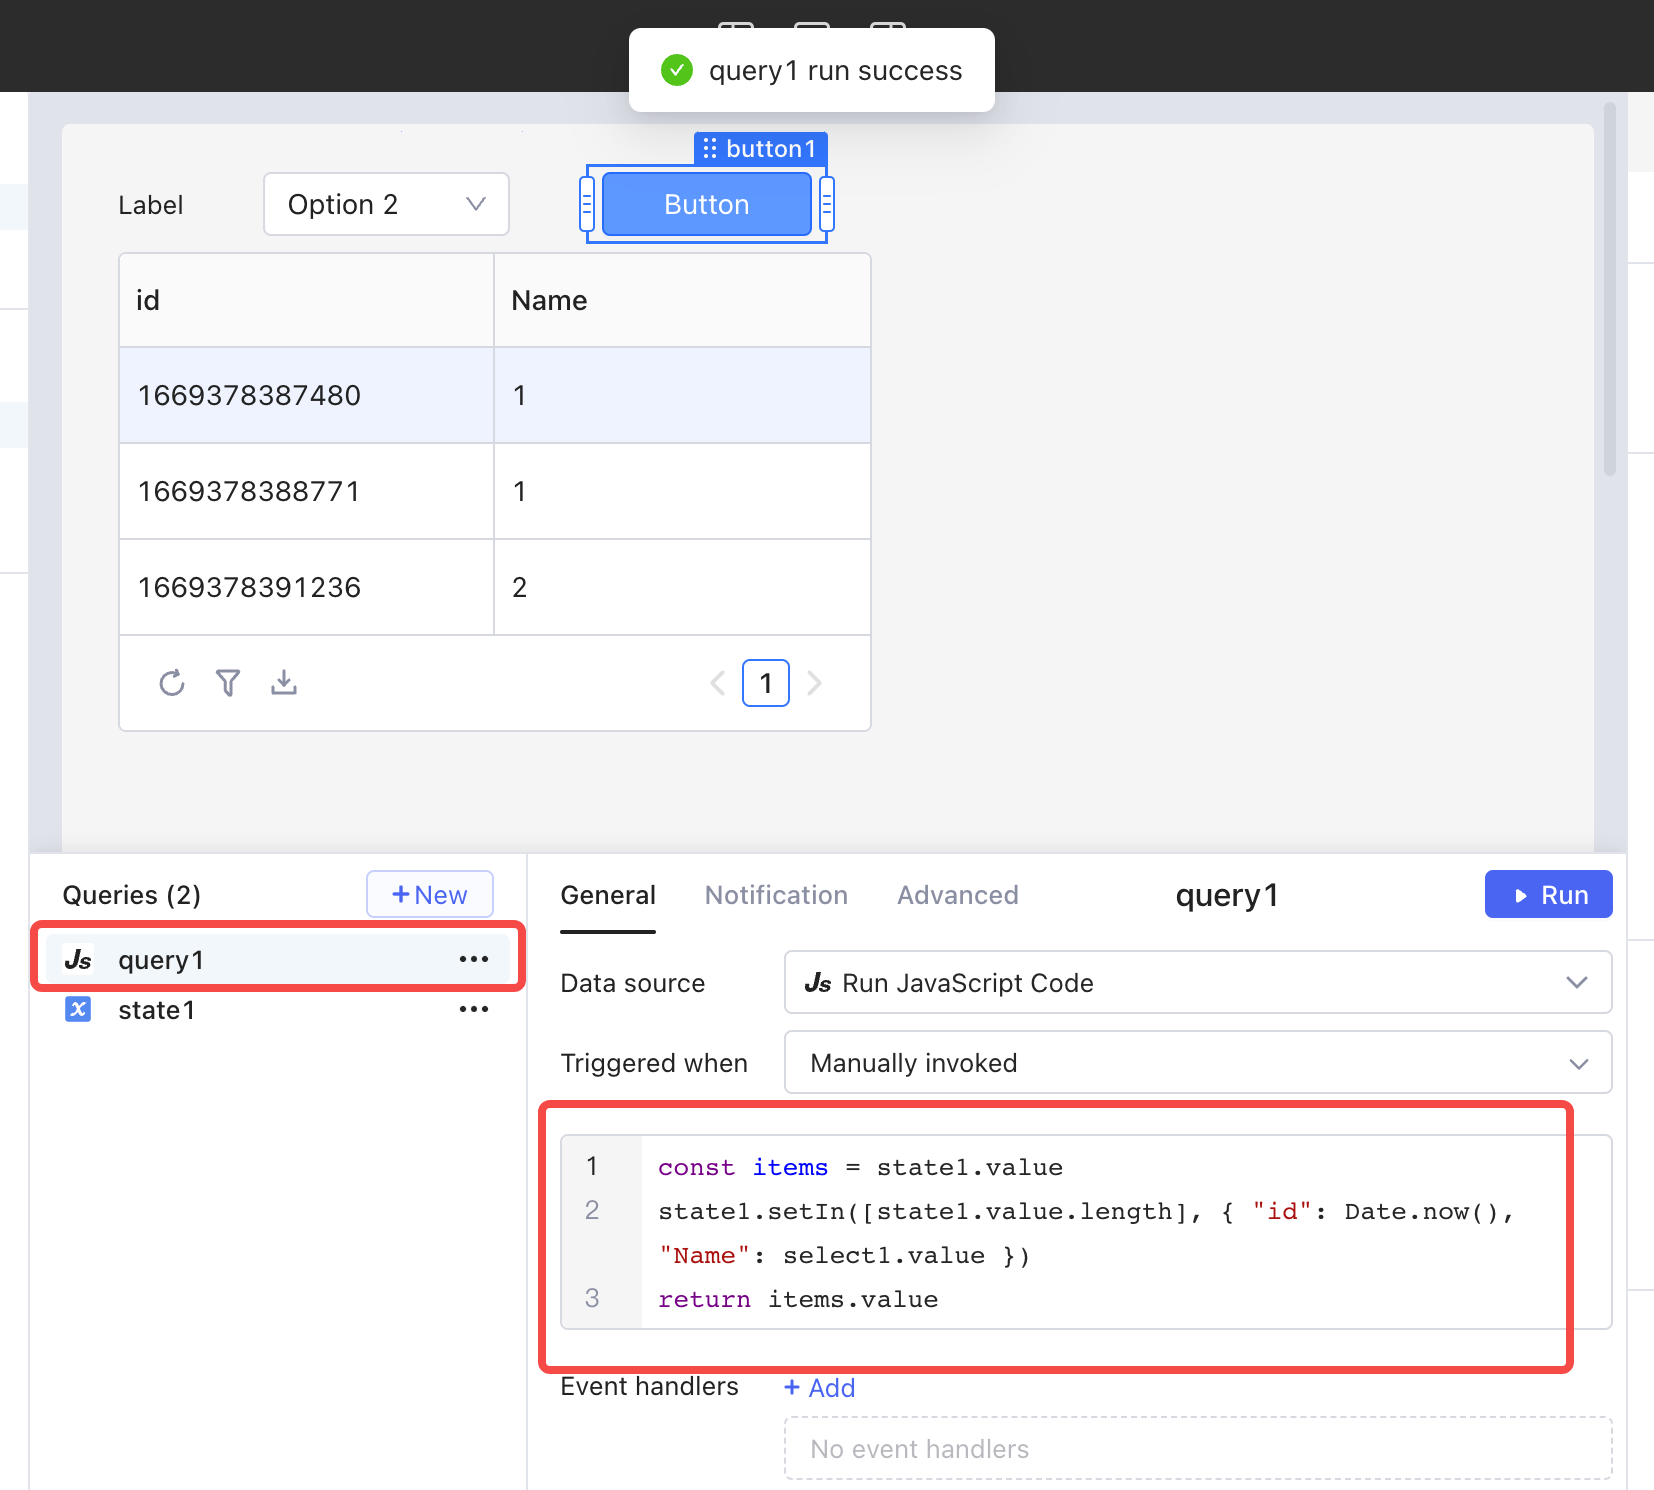Refresh the table data

pyautogui.click(x=171, y=683)
